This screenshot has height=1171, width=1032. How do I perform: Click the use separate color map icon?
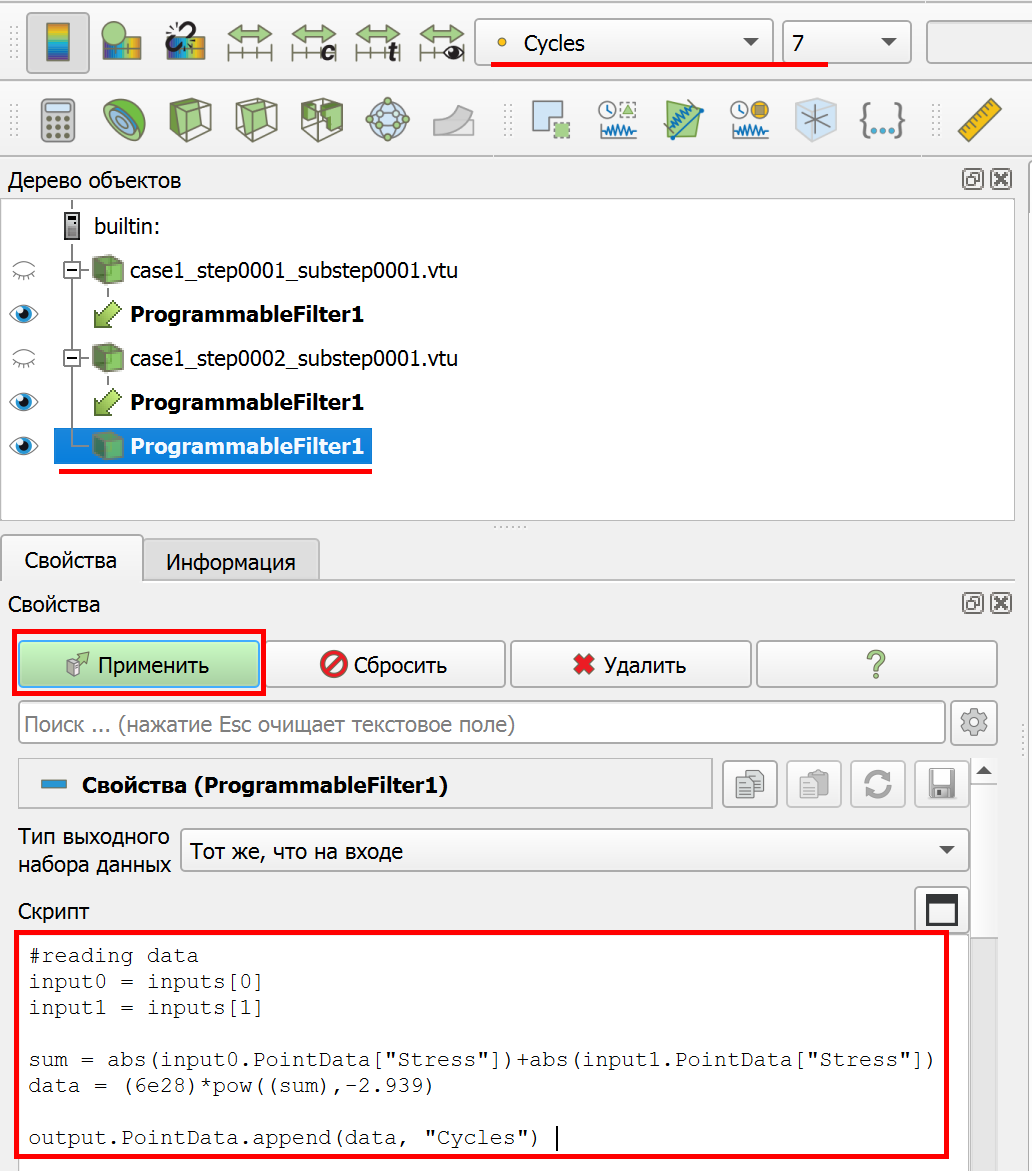click(x=185, y=43)
